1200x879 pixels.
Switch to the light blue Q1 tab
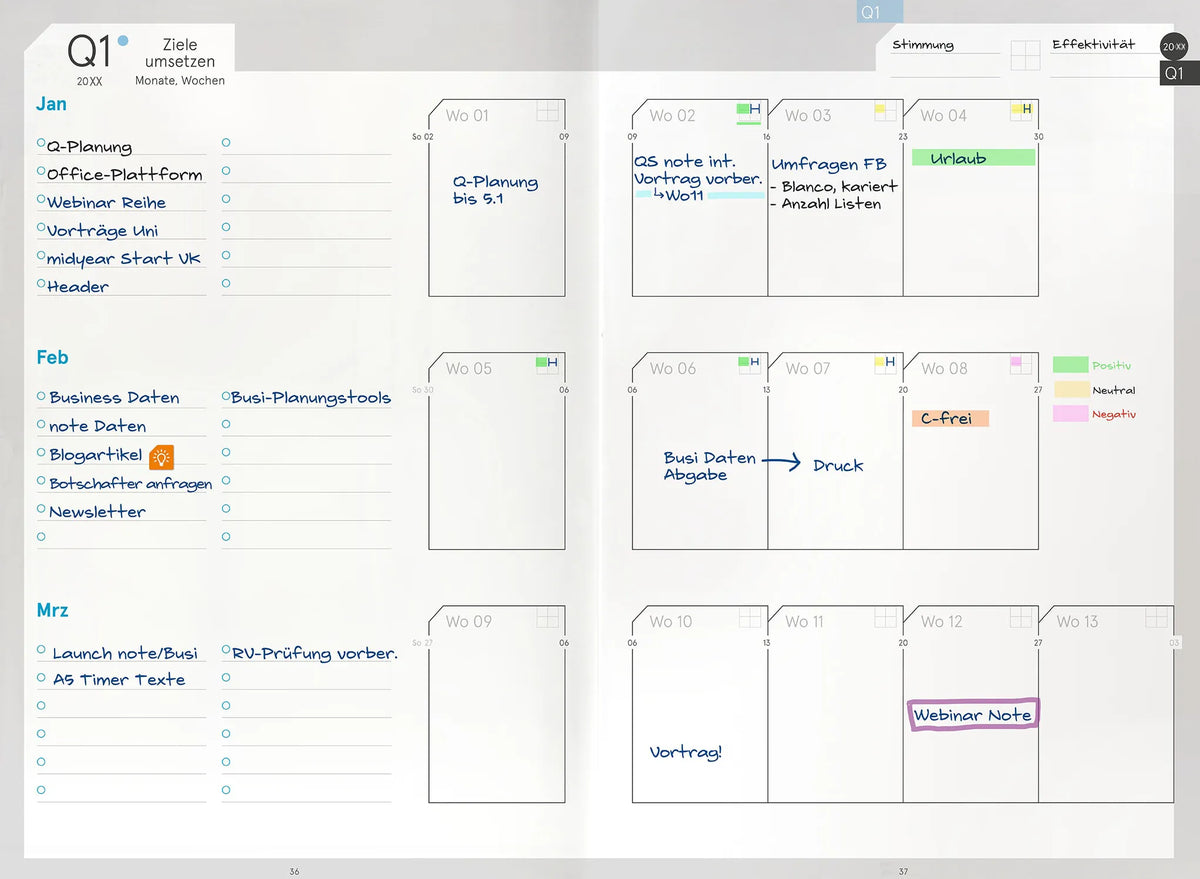coord(880,12)
